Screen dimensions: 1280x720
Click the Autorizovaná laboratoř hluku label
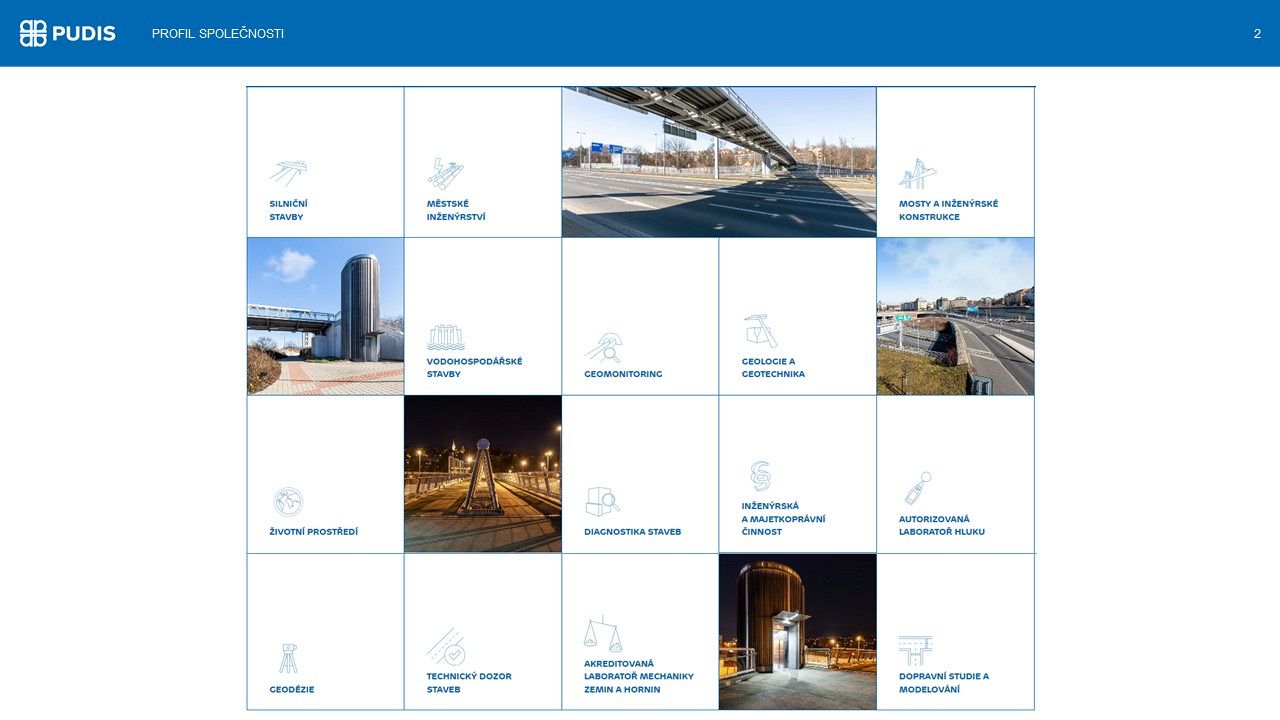tap(942, 526)
